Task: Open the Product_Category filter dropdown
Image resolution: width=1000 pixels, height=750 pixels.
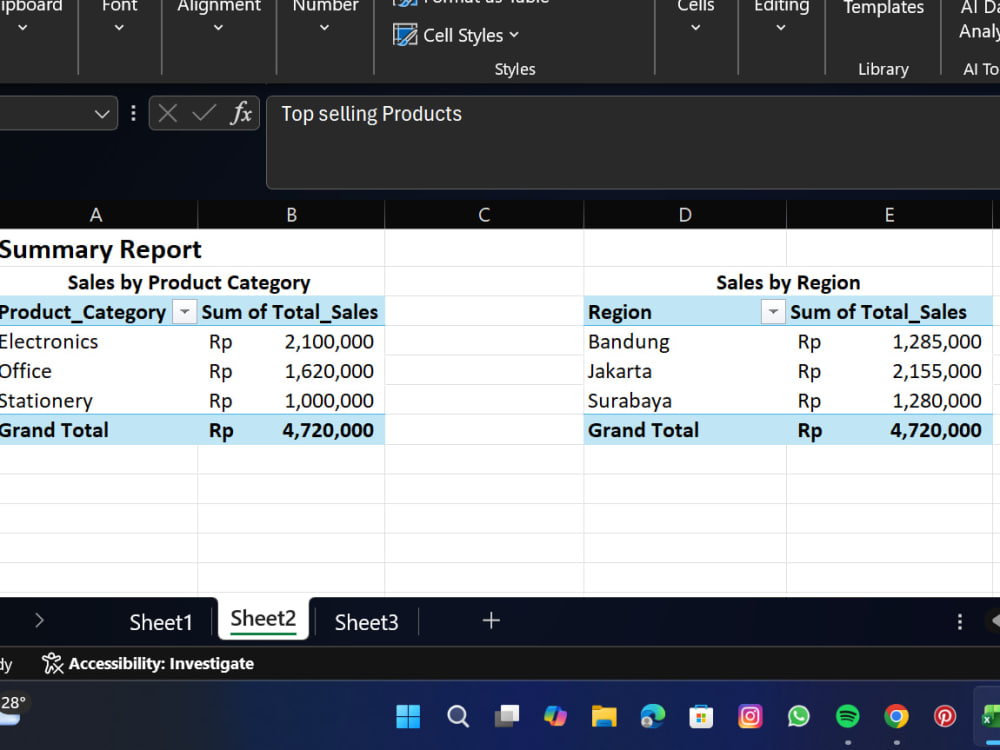Action: tap(184, 312)
